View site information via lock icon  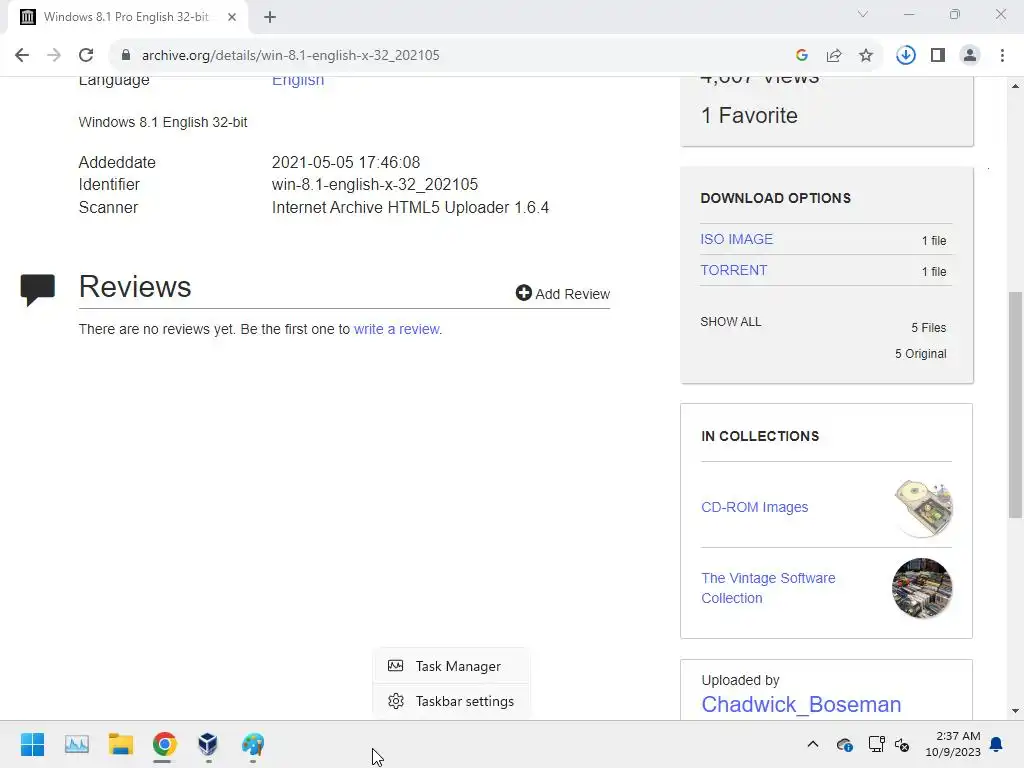tap(126, 55)
